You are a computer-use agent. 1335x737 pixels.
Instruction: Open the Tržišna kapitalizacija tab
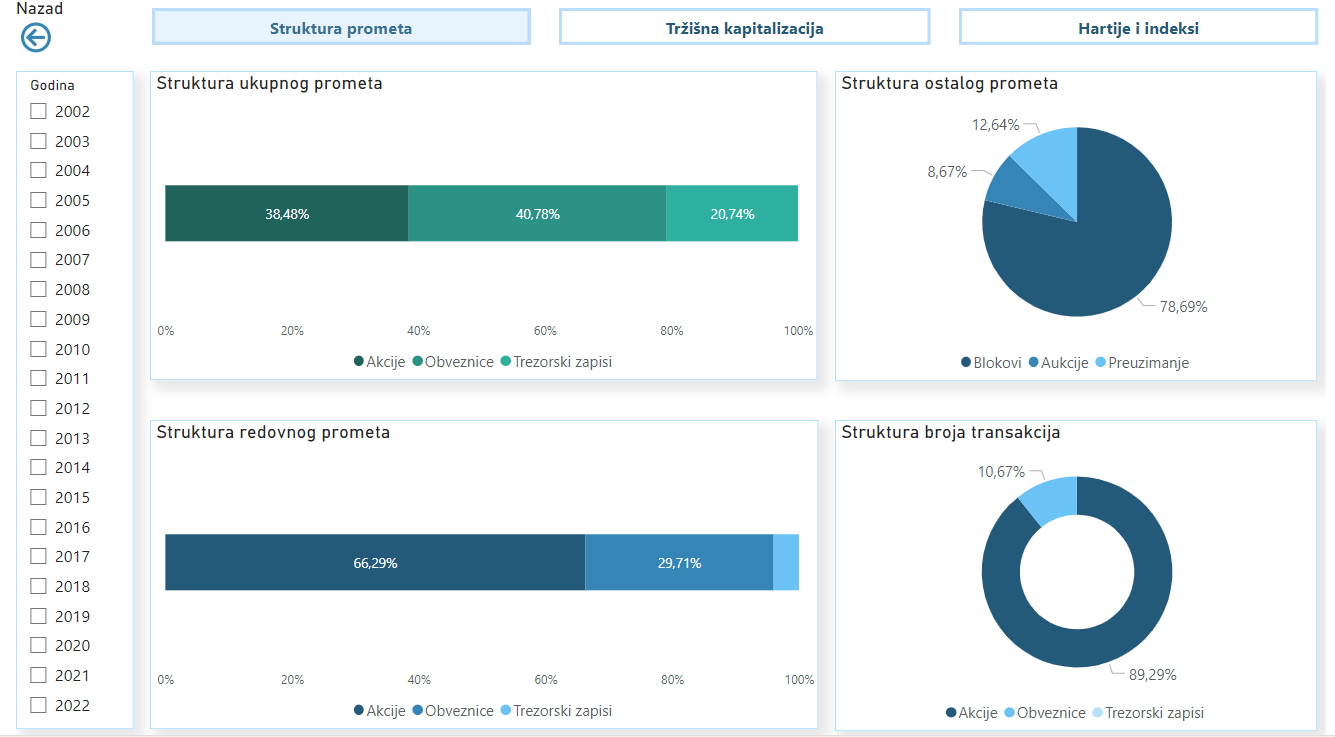point(744,28)
